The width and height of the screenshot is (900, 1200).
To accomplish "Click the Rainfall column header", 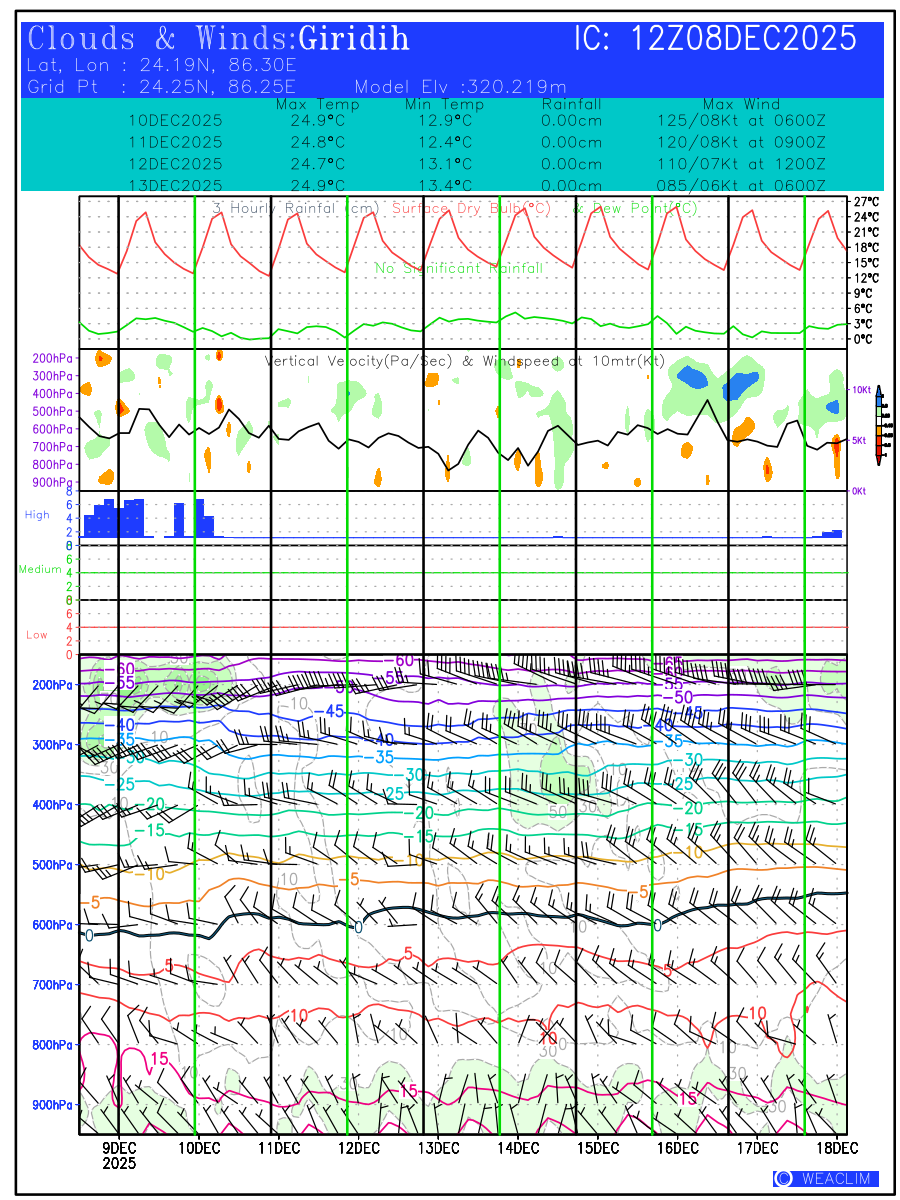I will [571, 104].
